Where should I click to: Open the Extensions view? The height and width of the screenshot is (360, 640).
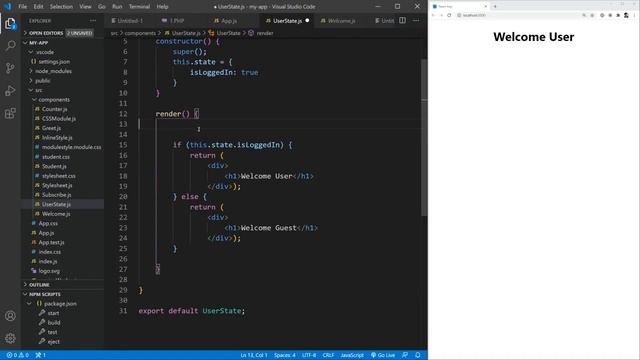point(10,113)
